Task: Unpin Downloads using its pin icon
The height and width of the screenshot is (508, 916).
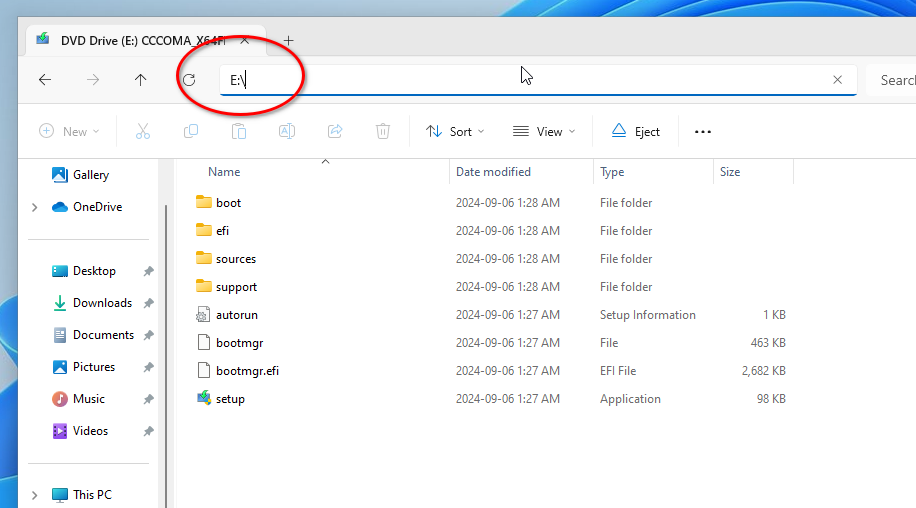Action: point(148,303)
